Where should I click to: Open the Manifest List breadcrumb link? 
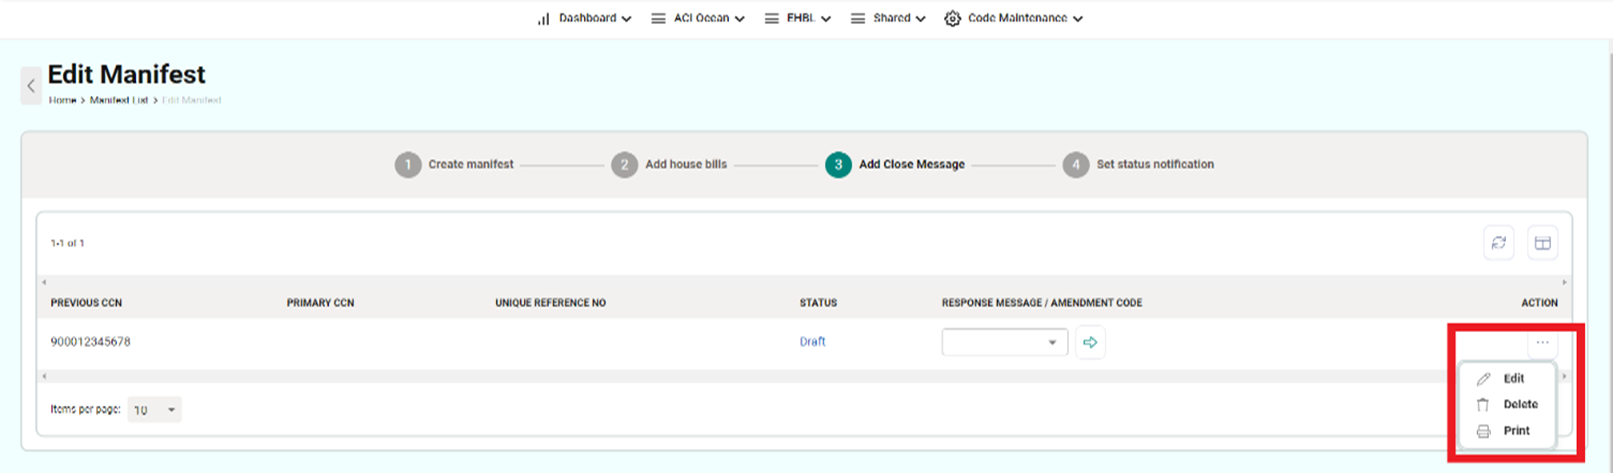pyautogui.click(x=118, y=100)
